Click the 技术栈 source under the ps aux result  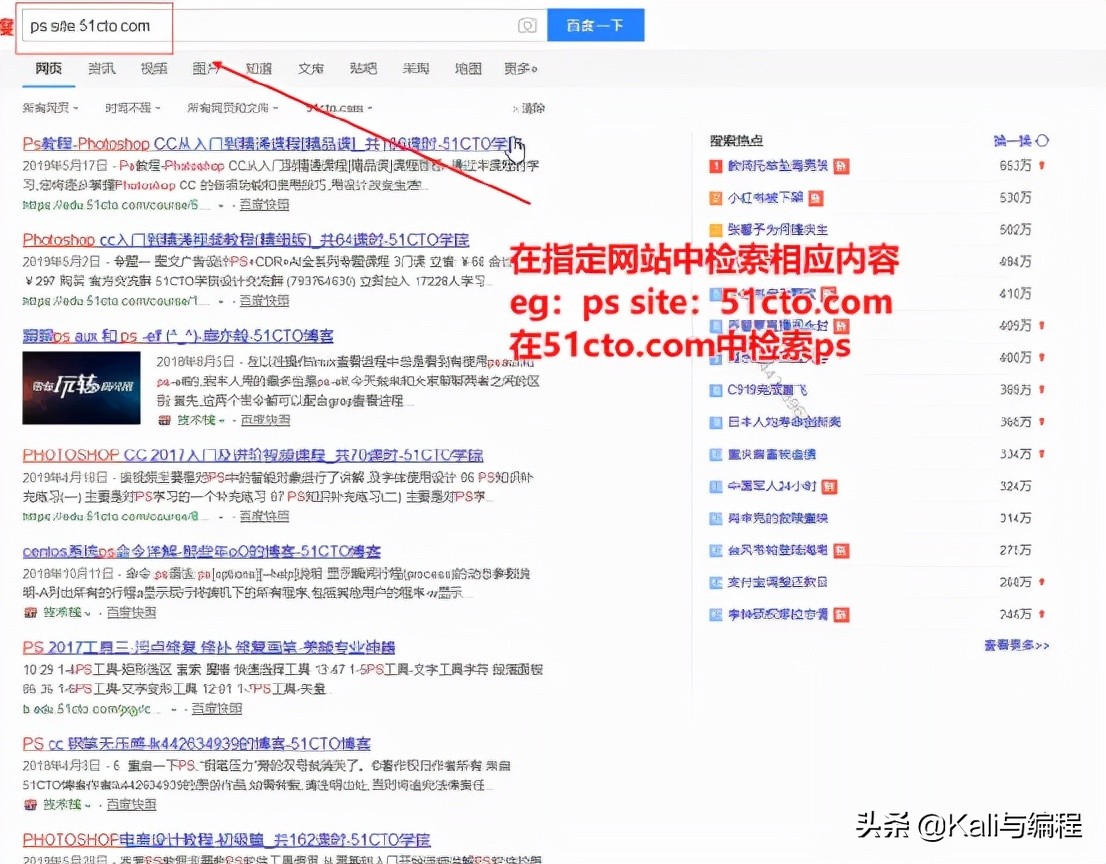tap(196, 420)
